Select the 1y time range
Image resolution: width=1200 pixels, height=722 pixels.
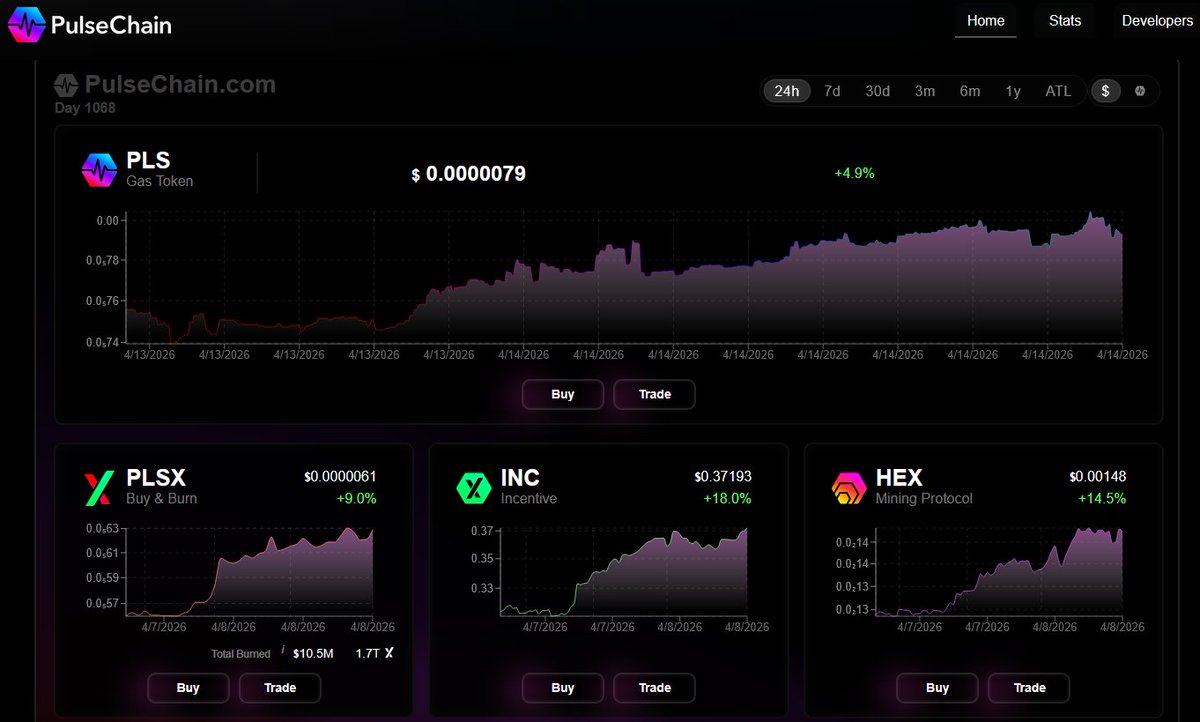1013,91
